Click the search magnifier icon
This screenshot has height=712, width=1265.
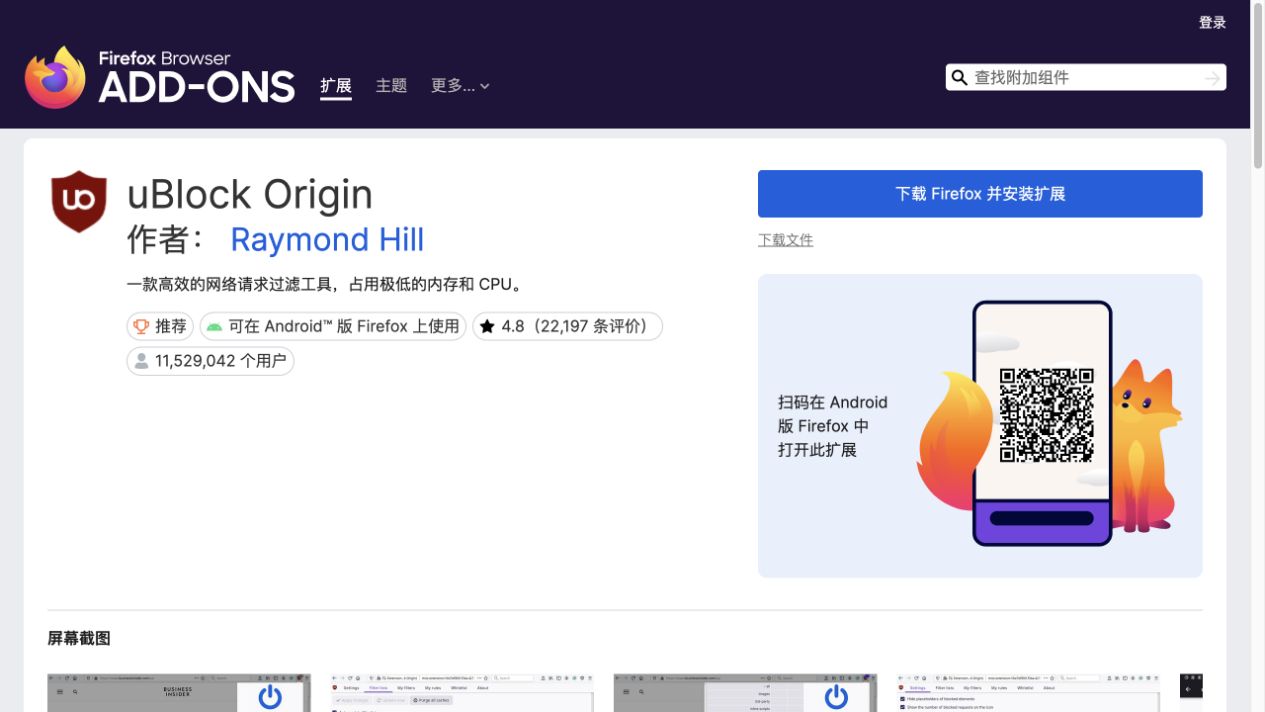(959, 78)
